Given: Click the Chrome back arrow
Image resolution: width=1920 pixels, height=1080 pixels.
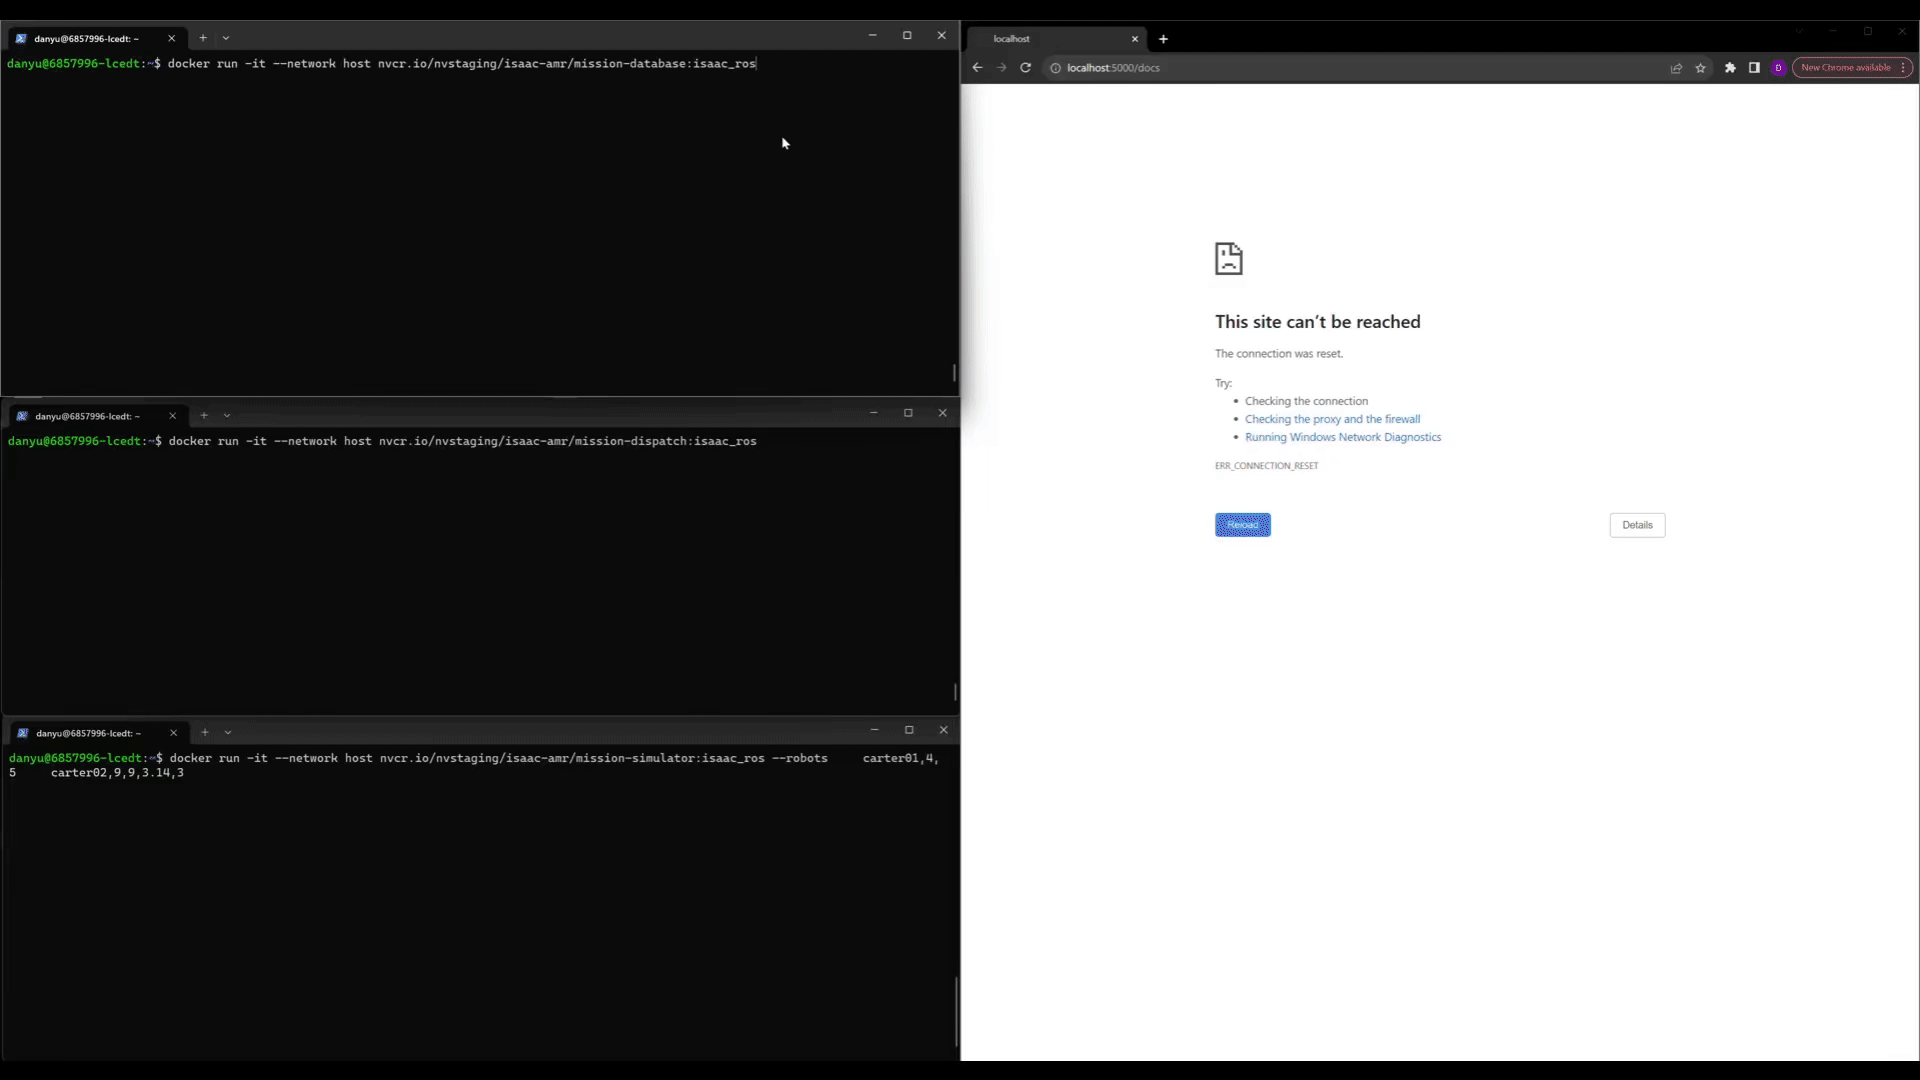Looking at the screenshot, I should (977, 68).
